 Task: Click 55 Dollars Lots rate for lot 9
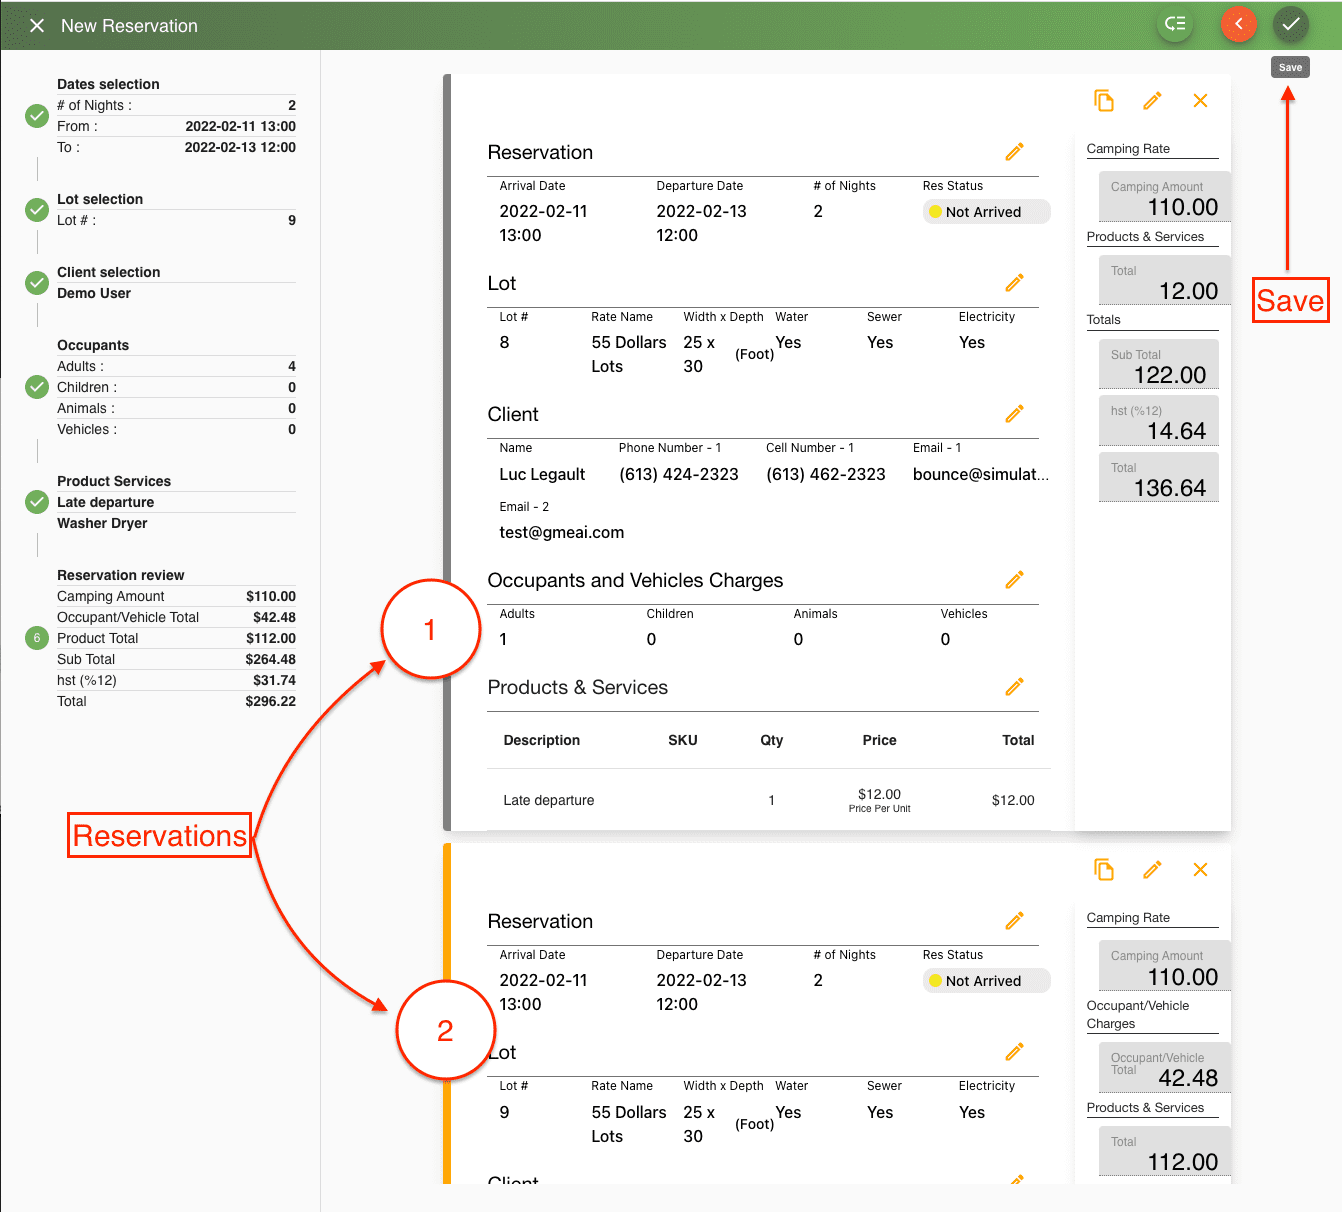click(628, 1124)
